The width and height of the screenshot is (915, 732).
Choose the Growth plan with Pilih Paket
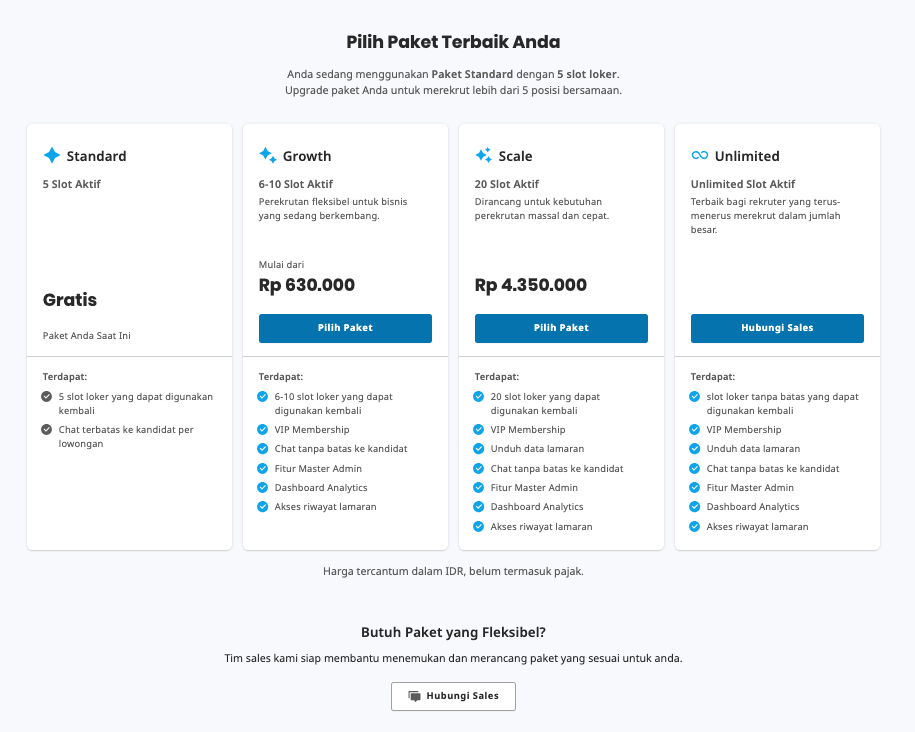pyautogui.click(x=345, y=328)
